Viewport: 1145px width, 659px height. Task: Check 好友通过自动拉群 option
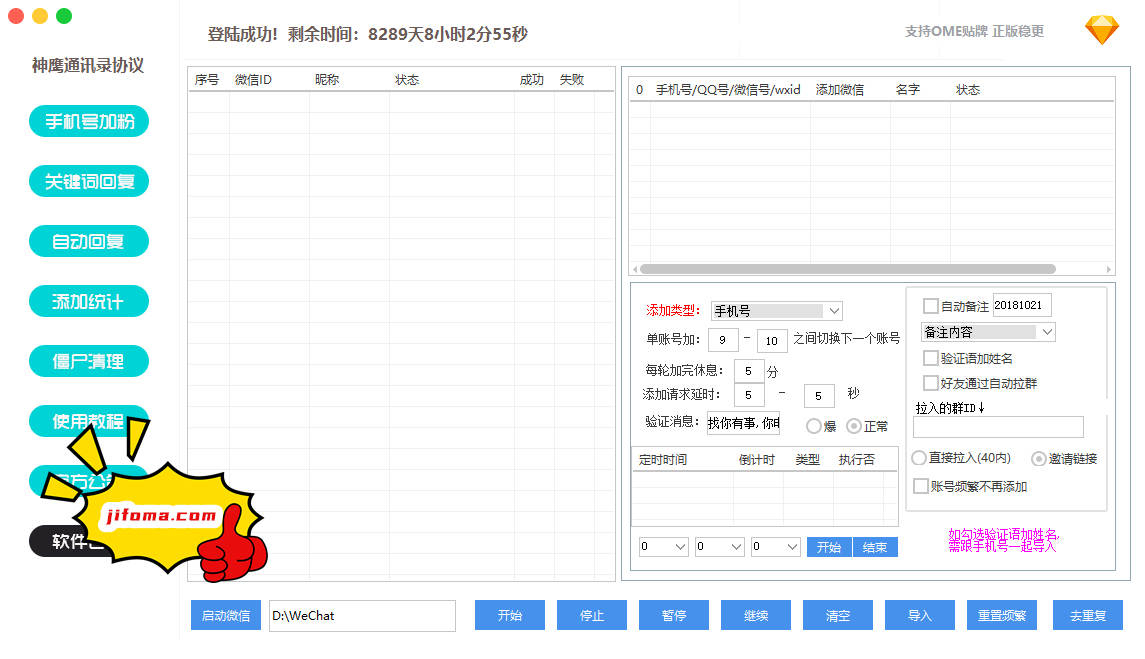(929, 382)
